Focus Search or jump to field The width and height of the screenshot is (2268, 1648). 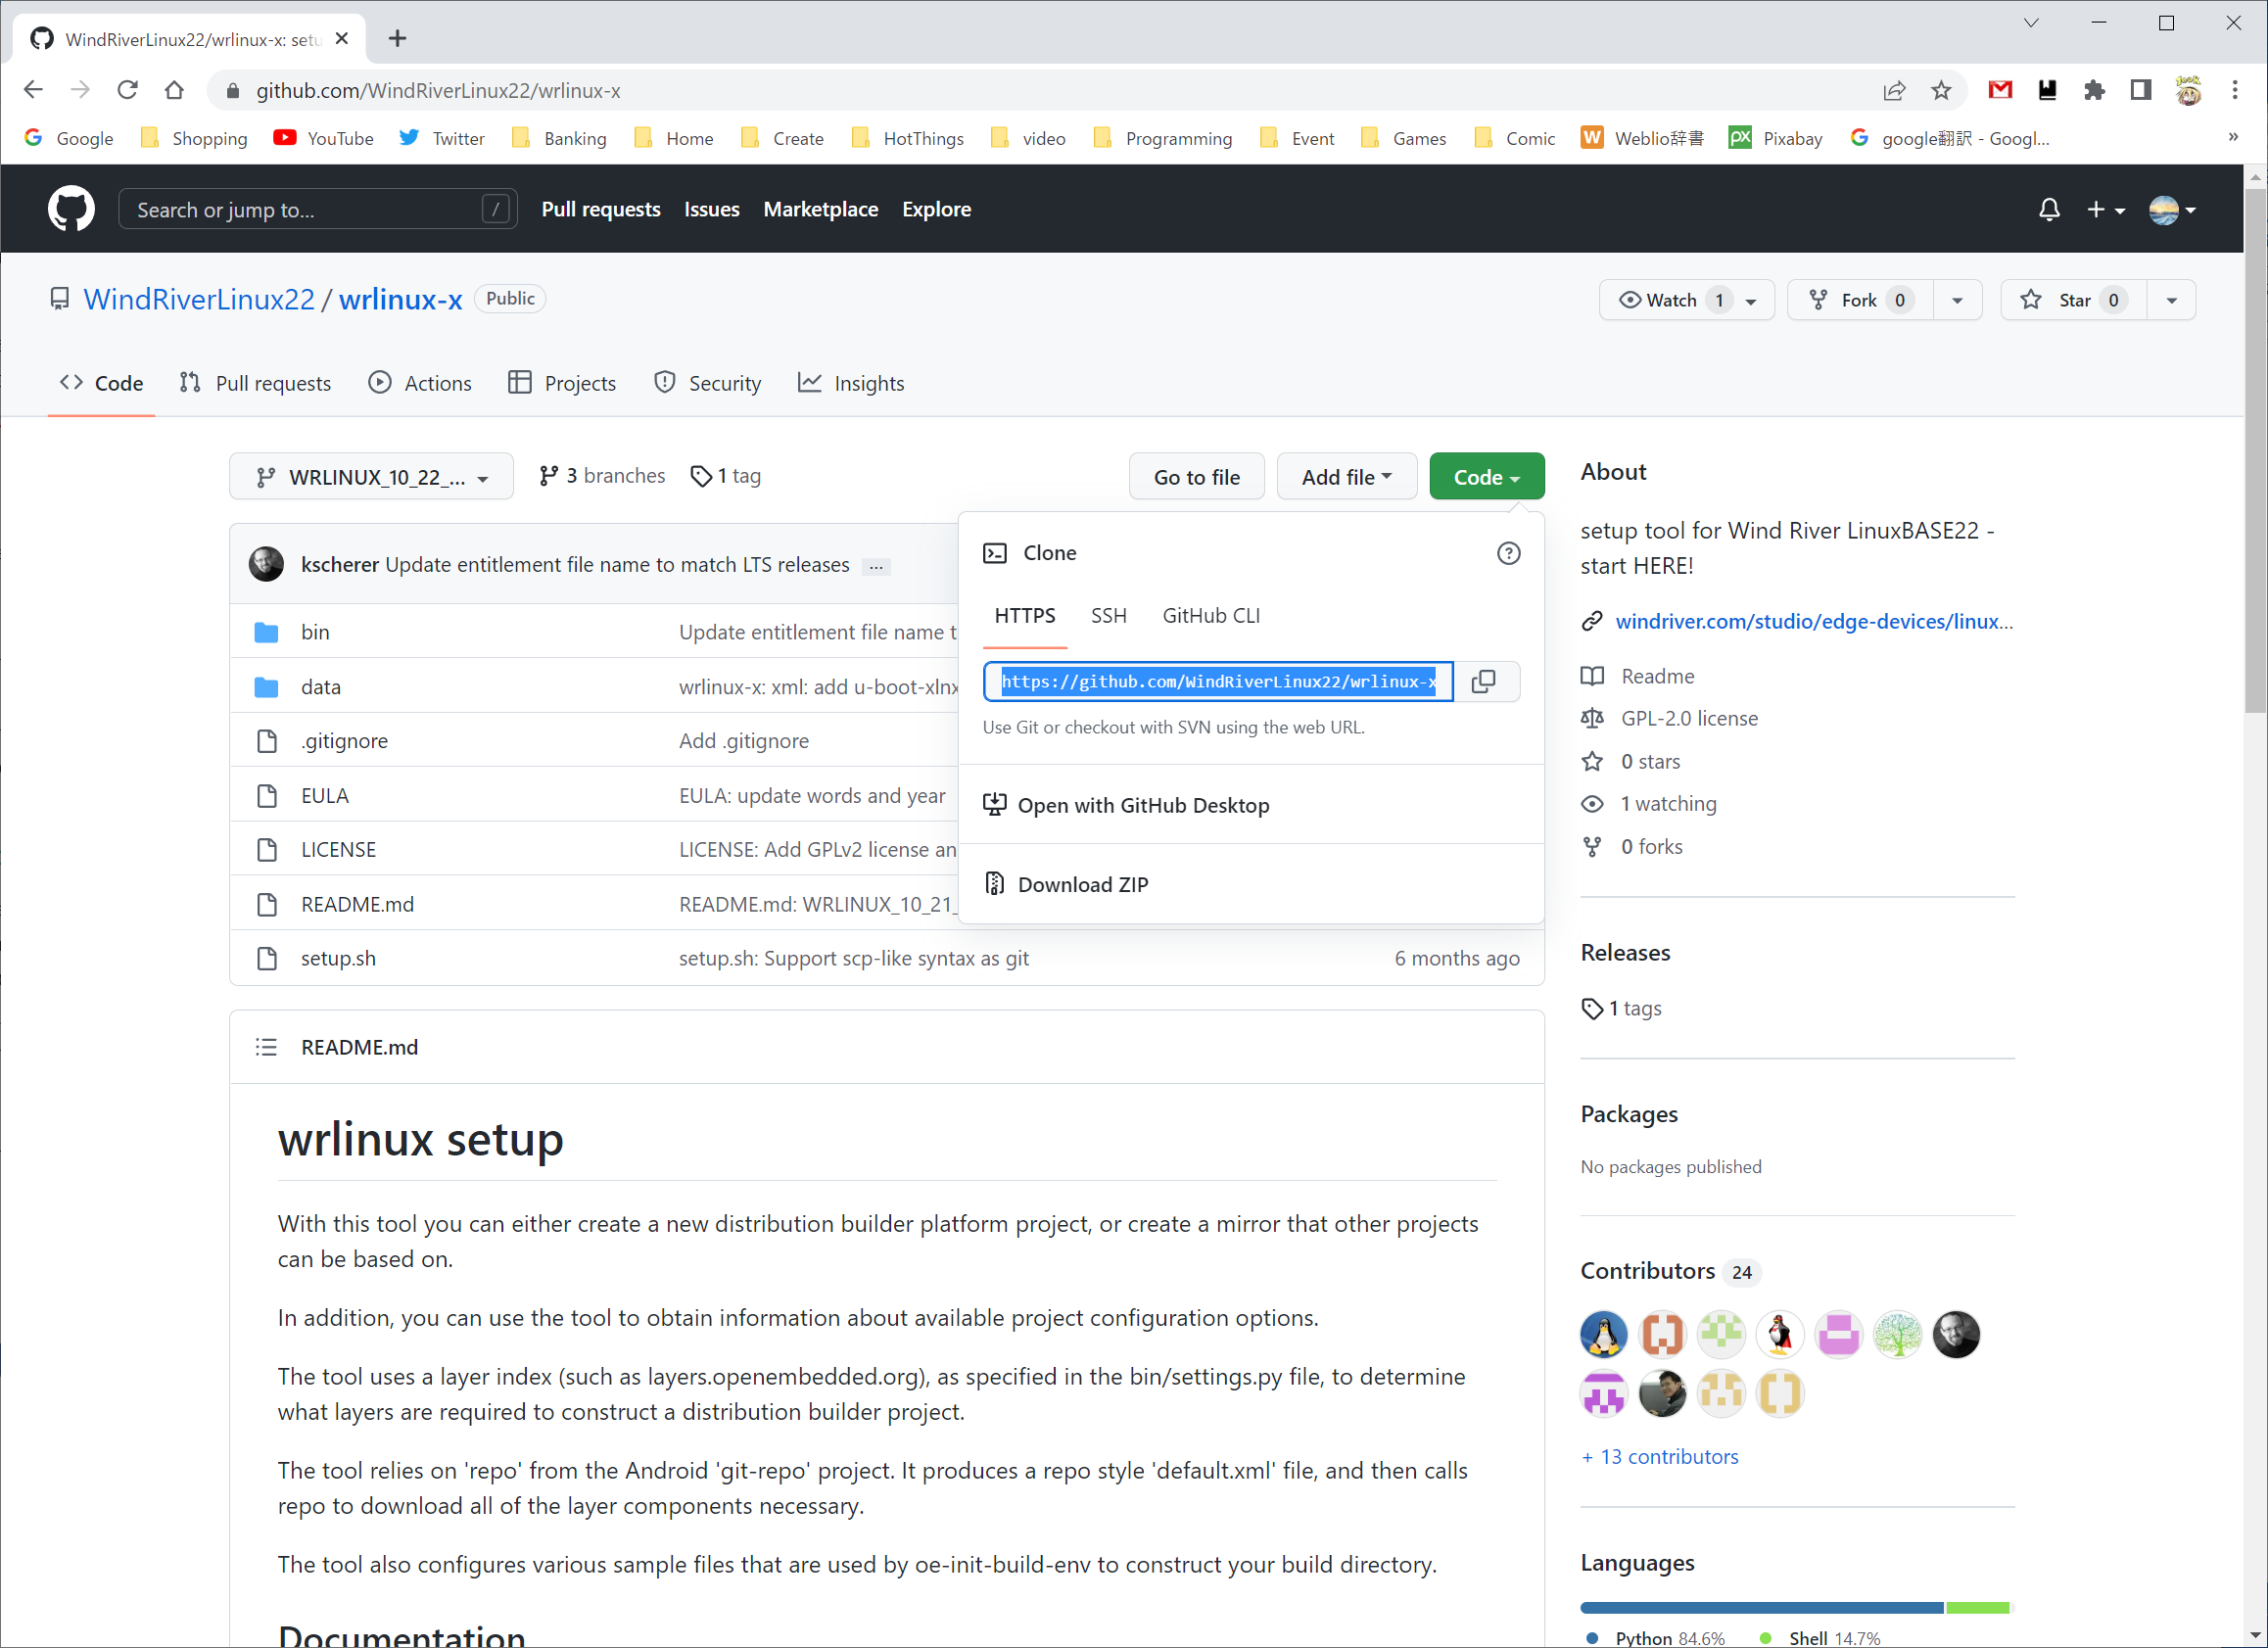tap(317, 209)
